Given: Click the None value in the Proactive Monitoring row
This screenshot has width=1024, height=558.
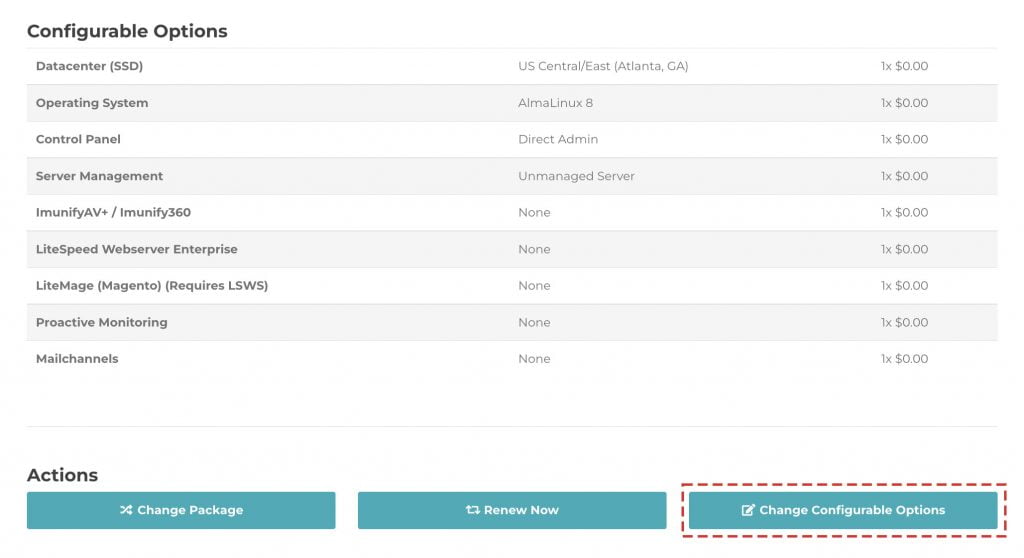Looking at the screenshot, I should tap(534, 322).
